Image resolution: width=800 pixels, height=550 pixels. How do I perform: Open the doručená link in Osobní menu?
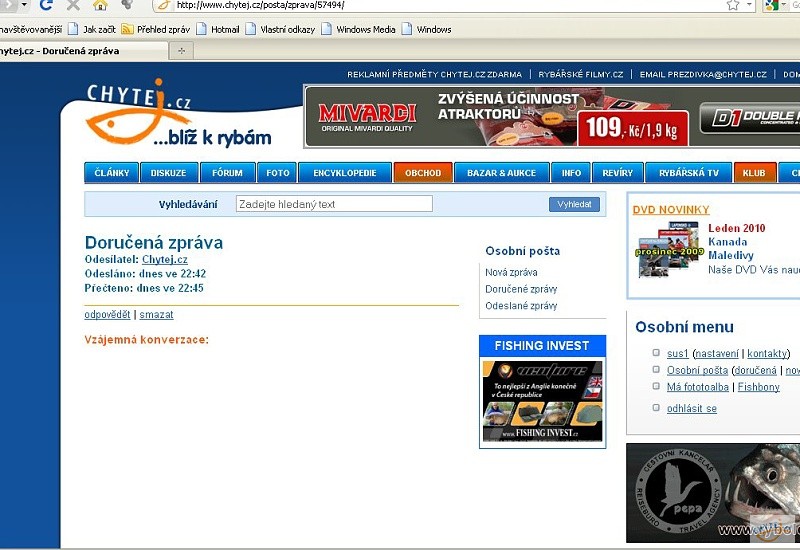tap(756, 370)
